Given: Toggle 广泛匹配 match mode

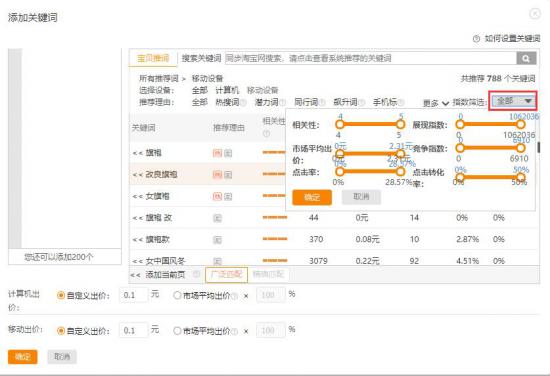Looking at the screenshot, I should (226, 275).
